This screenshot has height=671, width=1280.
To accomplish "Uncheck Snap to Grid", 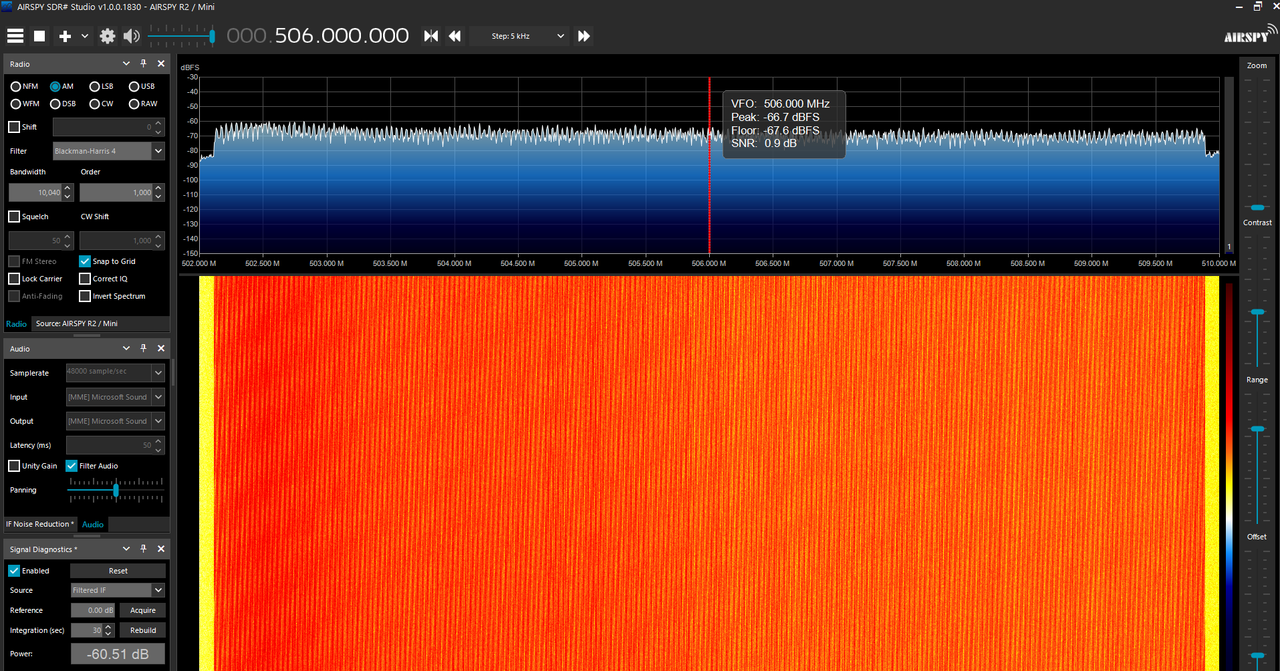I will 85,261.
